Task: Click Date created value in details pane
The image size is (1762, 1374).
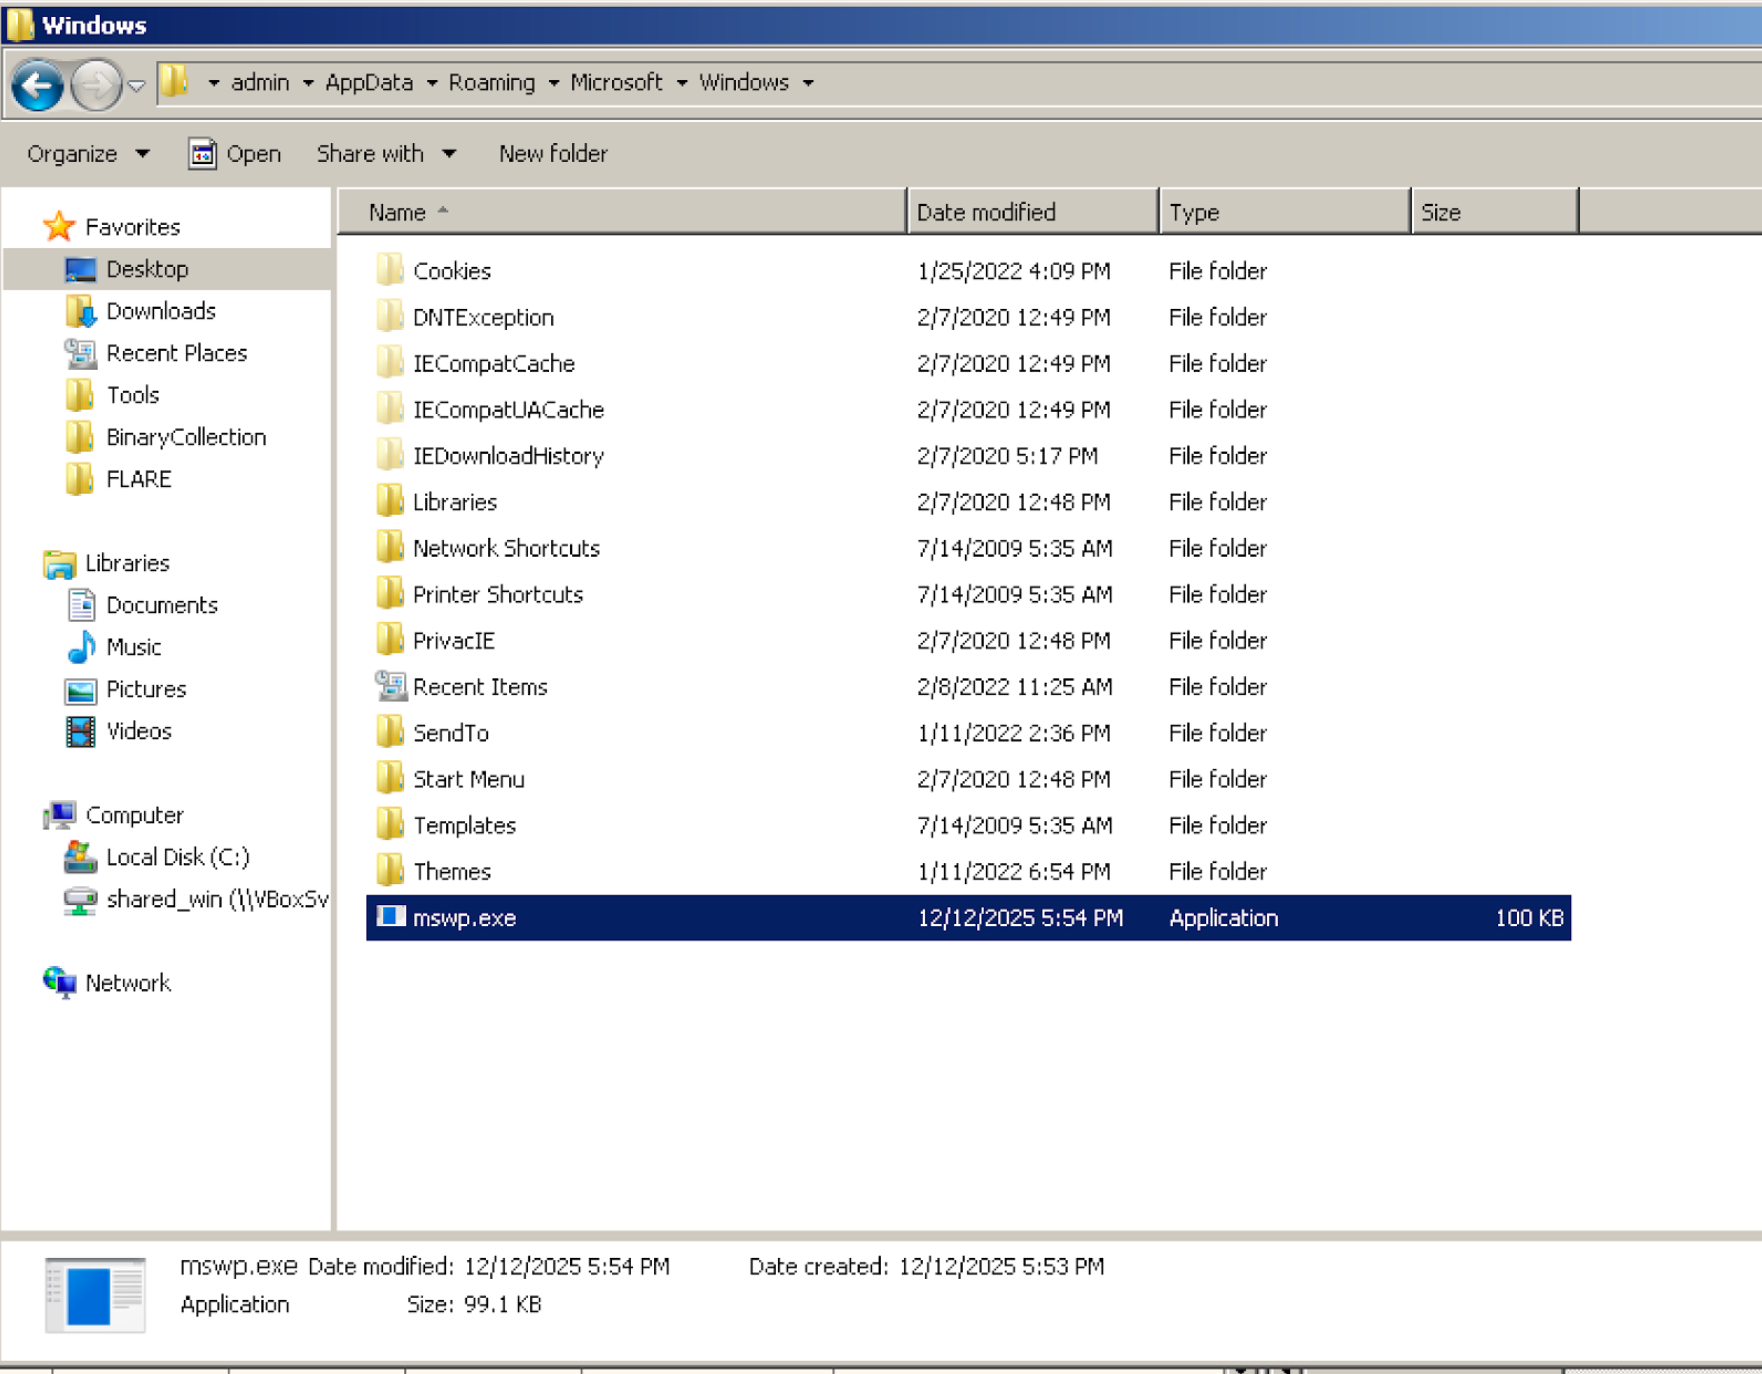Action: pyautogui.click(x=1001, y=1267)
